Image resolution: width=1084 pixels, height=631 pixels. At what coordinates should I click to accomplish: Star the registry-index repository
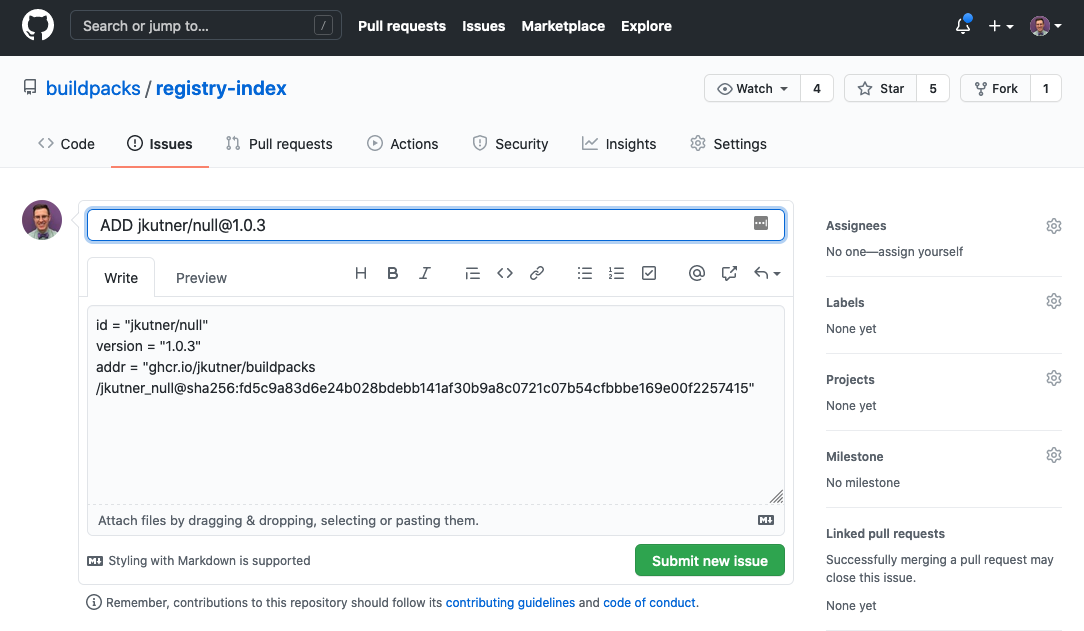tap(881, 88)
